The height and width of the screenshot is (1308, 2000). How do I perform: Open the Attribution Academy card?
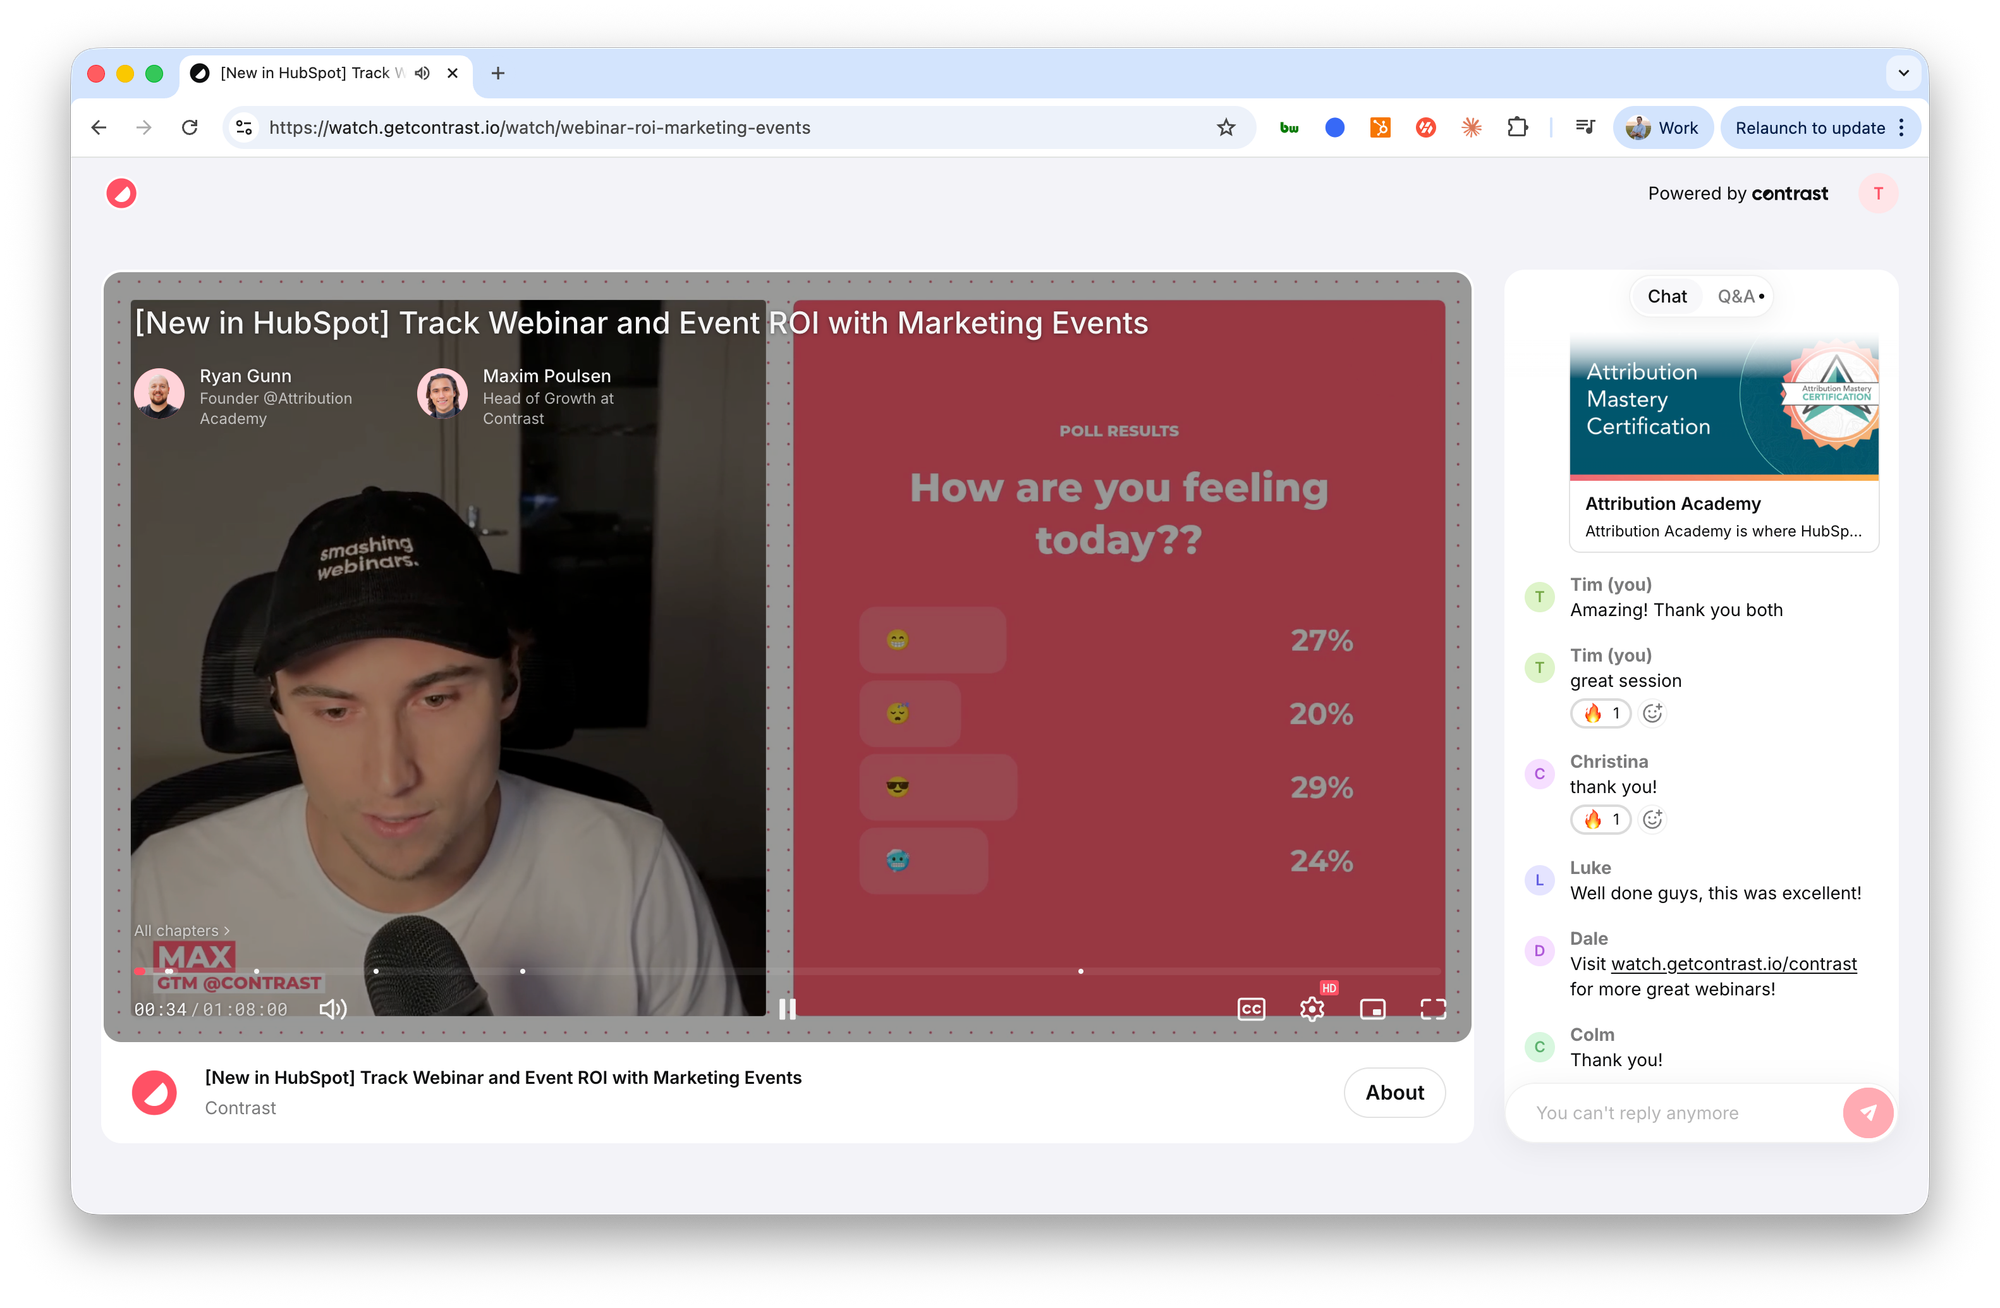point(1724,443)
